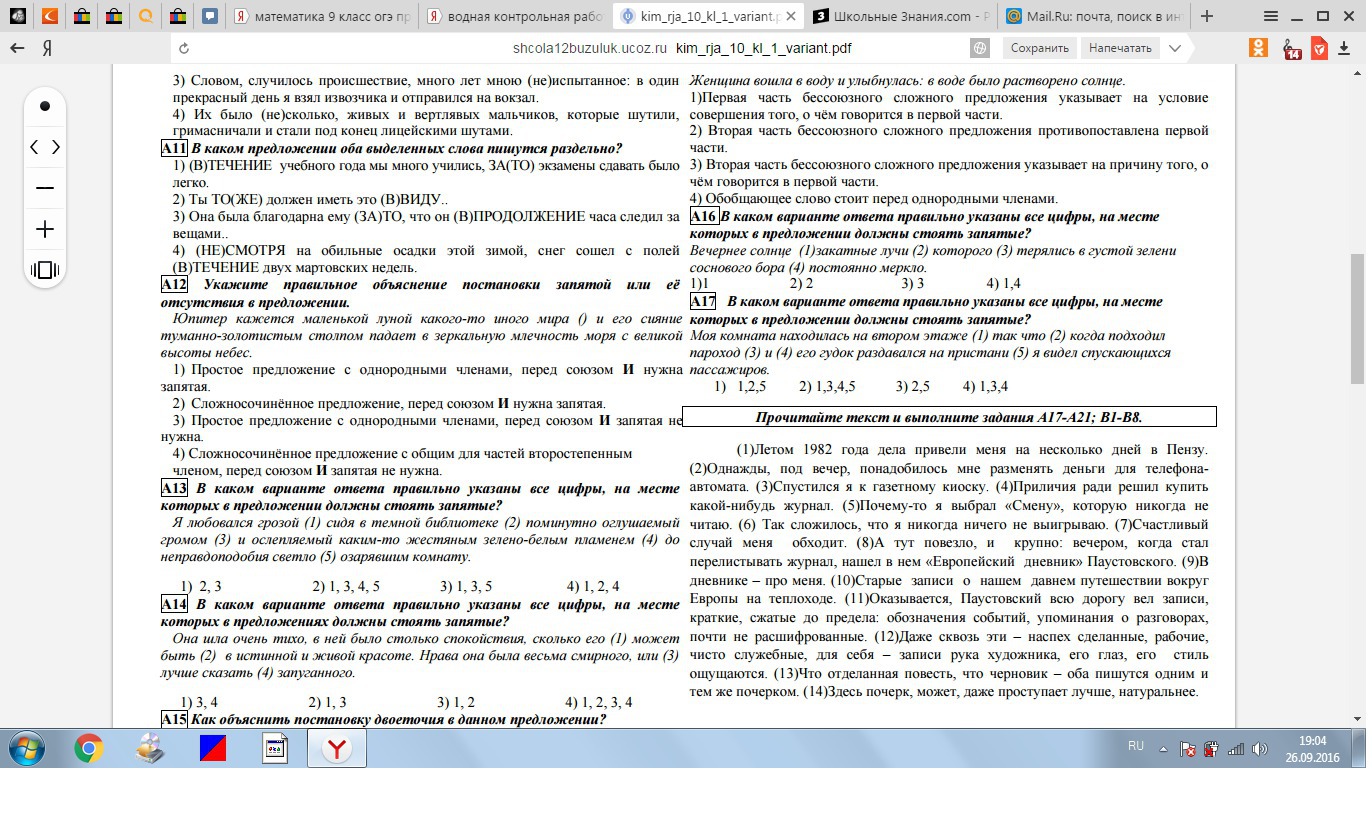Switch to the pinned tab with the blue chat bubble
Image resolution: width=1372 pixels, height=832 pixels.
[209, 16]
